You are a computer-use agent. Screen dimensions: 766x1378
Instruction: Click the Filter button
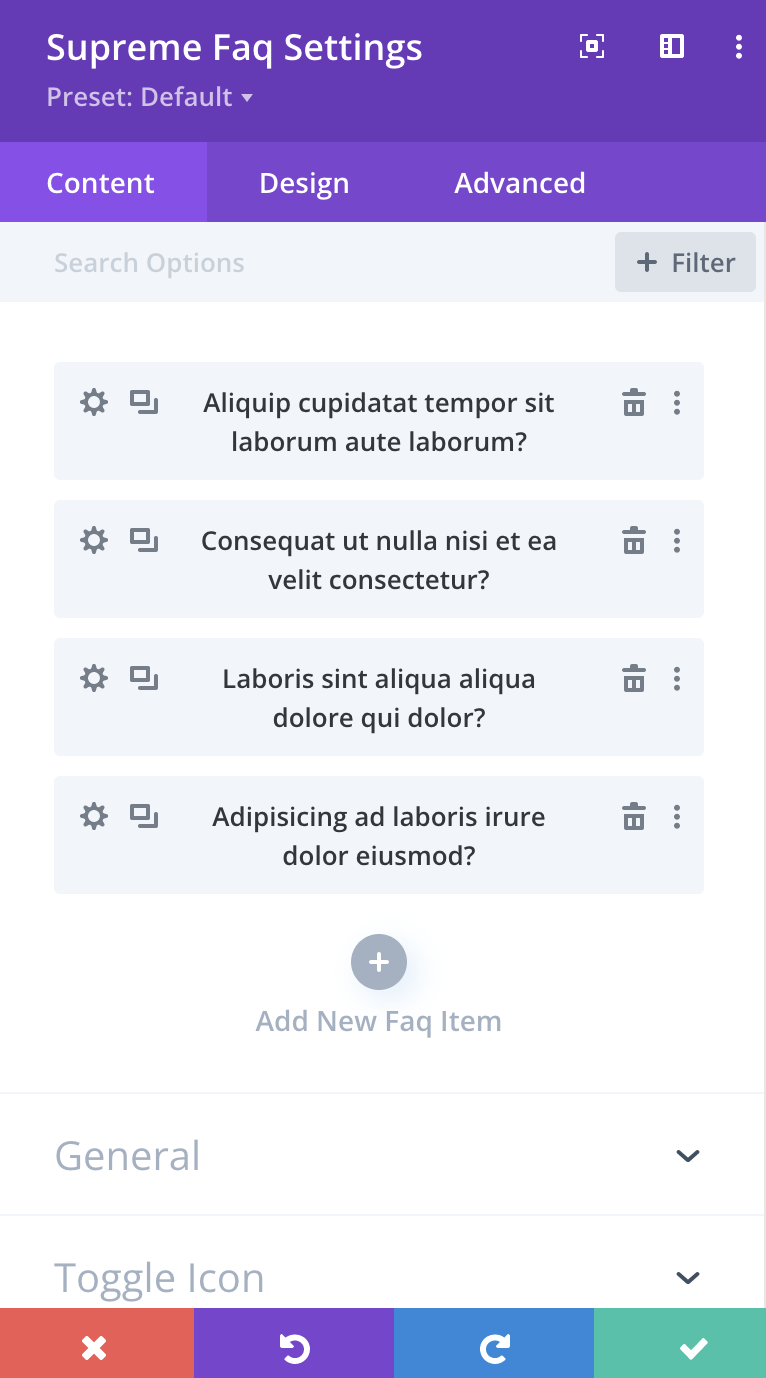point(685,263)
